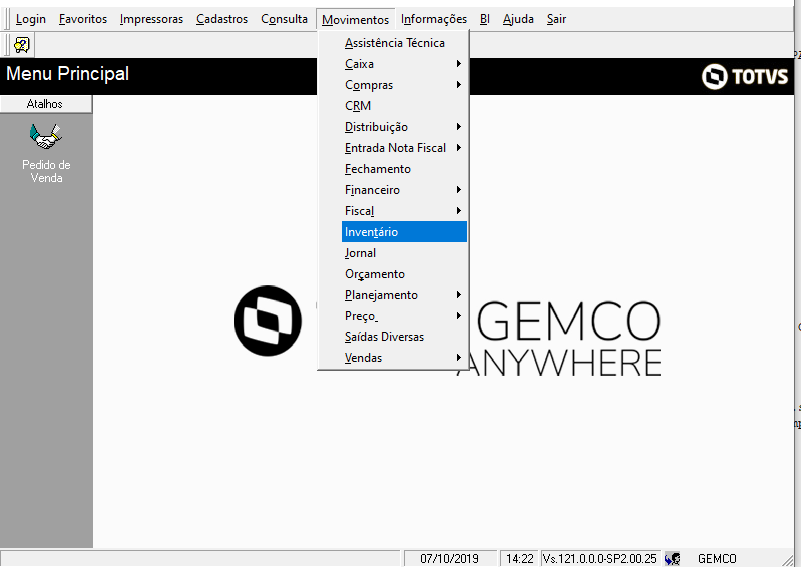Click the date 07/10/2019 in status bar
The height and width of the screenshot is (567, 801).
pos(450,558)
